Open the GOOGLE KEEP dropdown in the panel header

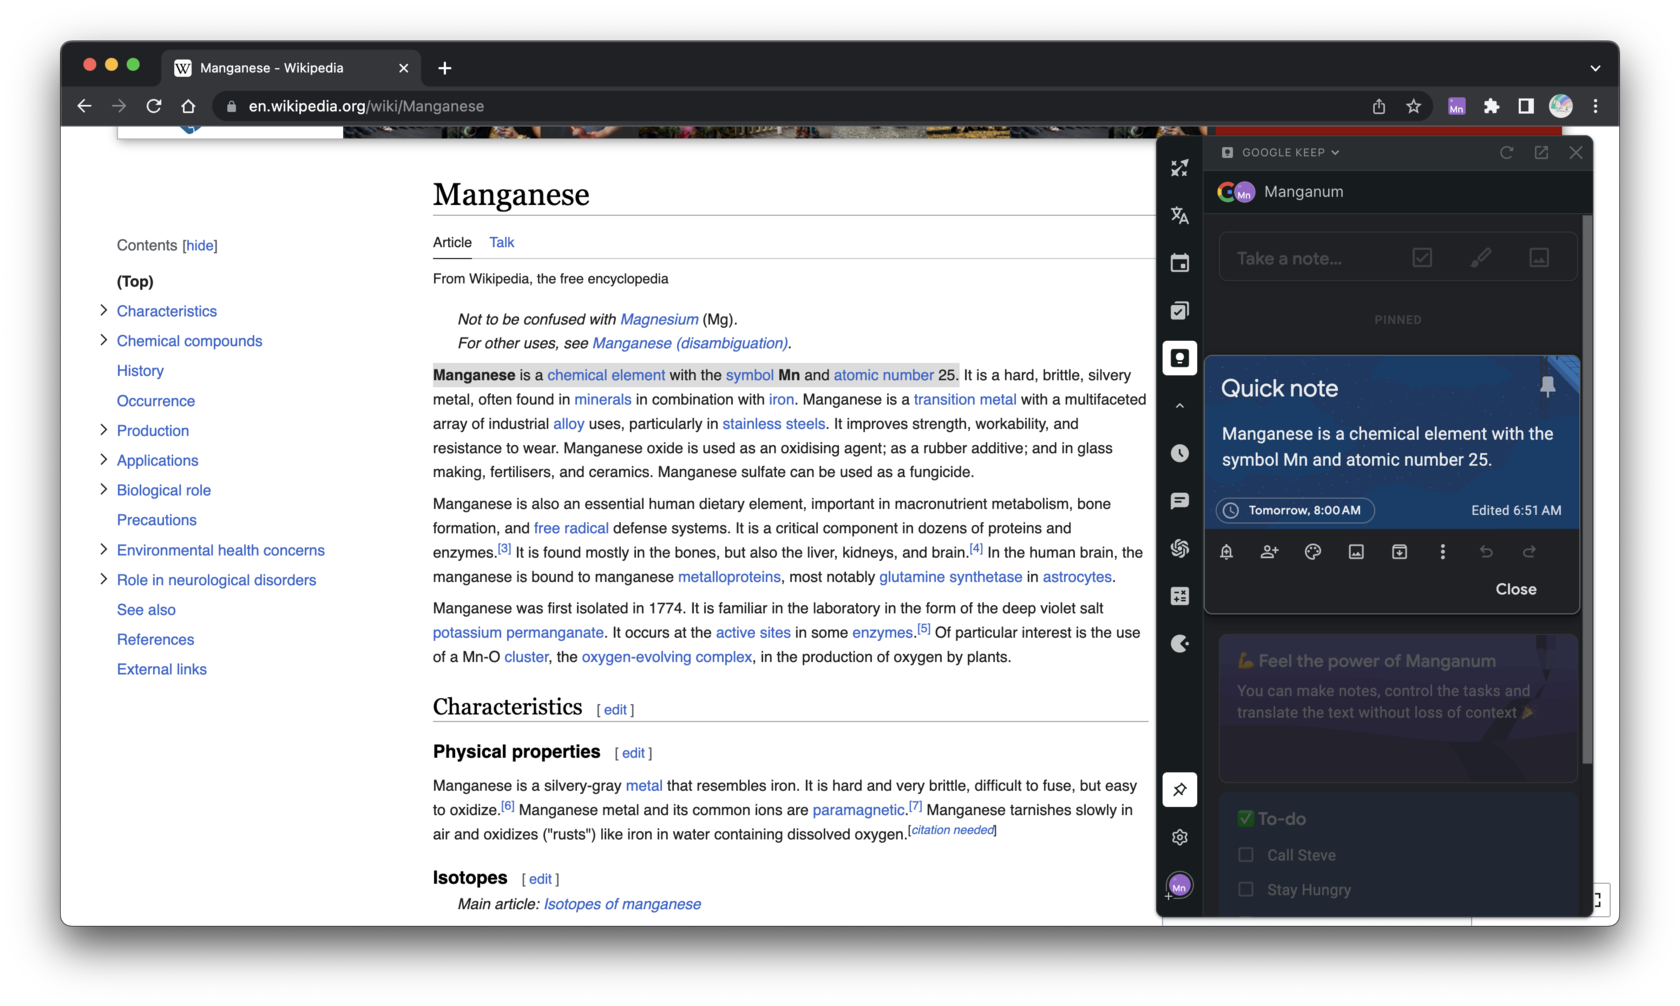click(x=1287, y=152)
